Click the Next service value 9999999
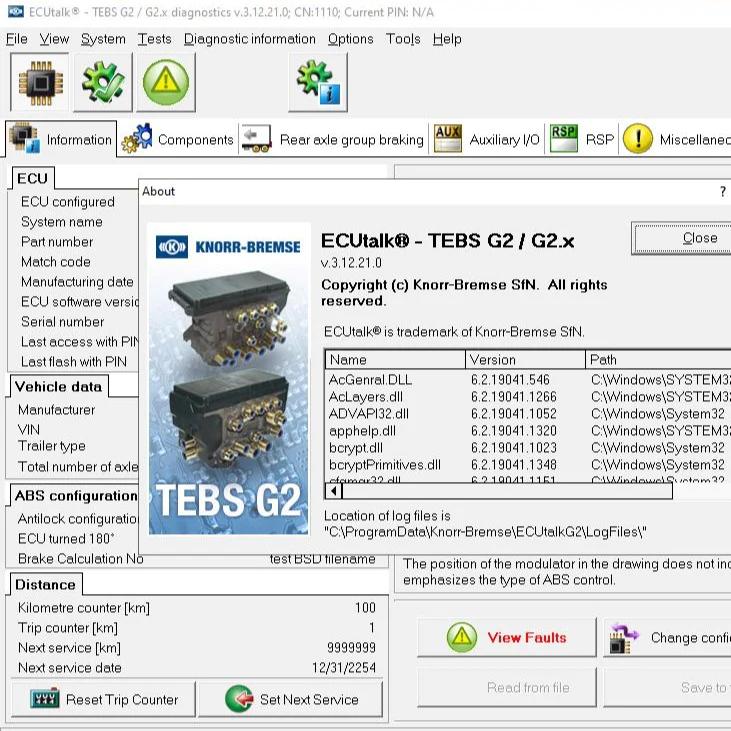The image size is (731, 731). point(352,648)
